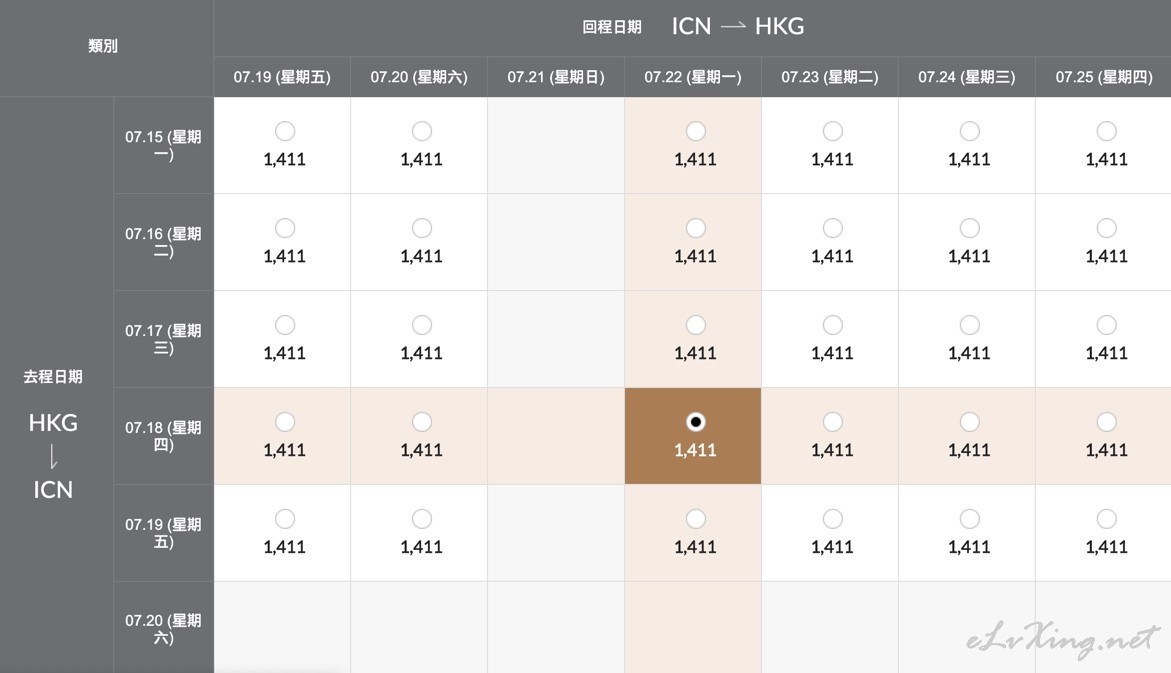This screenshot has width=1171, height=673.
Task: Choose 07.19 departure with 07.25 return
Action: (x=1106, y=519)
